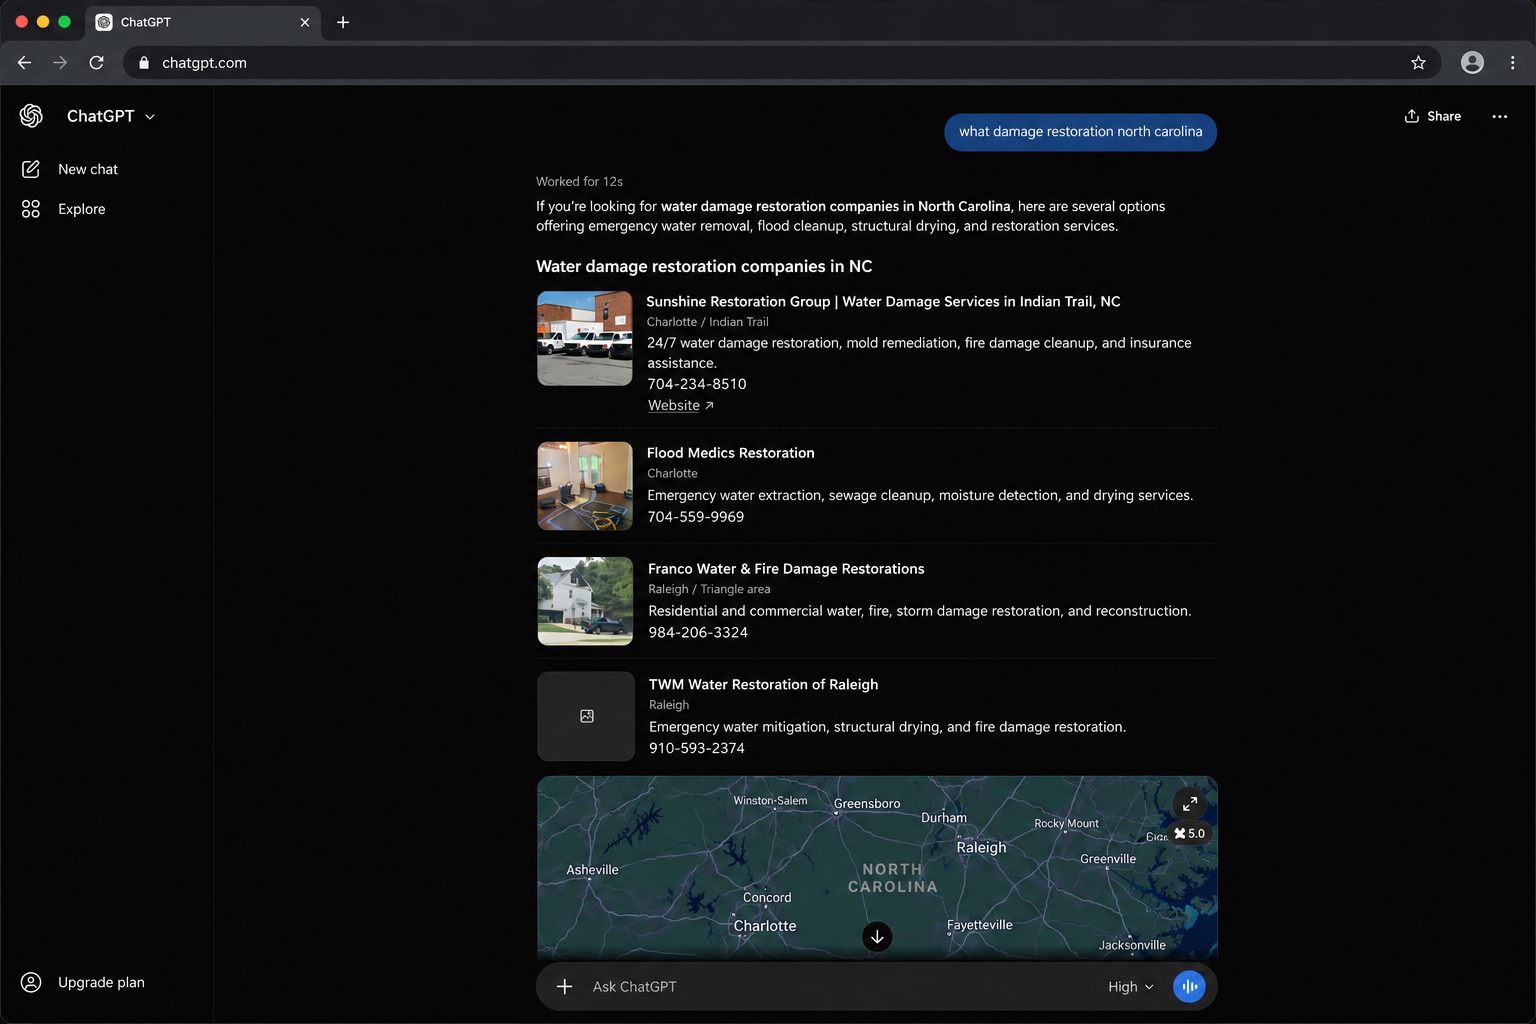1536x1024 pixels.
Task: Open the browser three-dot menu
Action: (x=1512, y=62)
